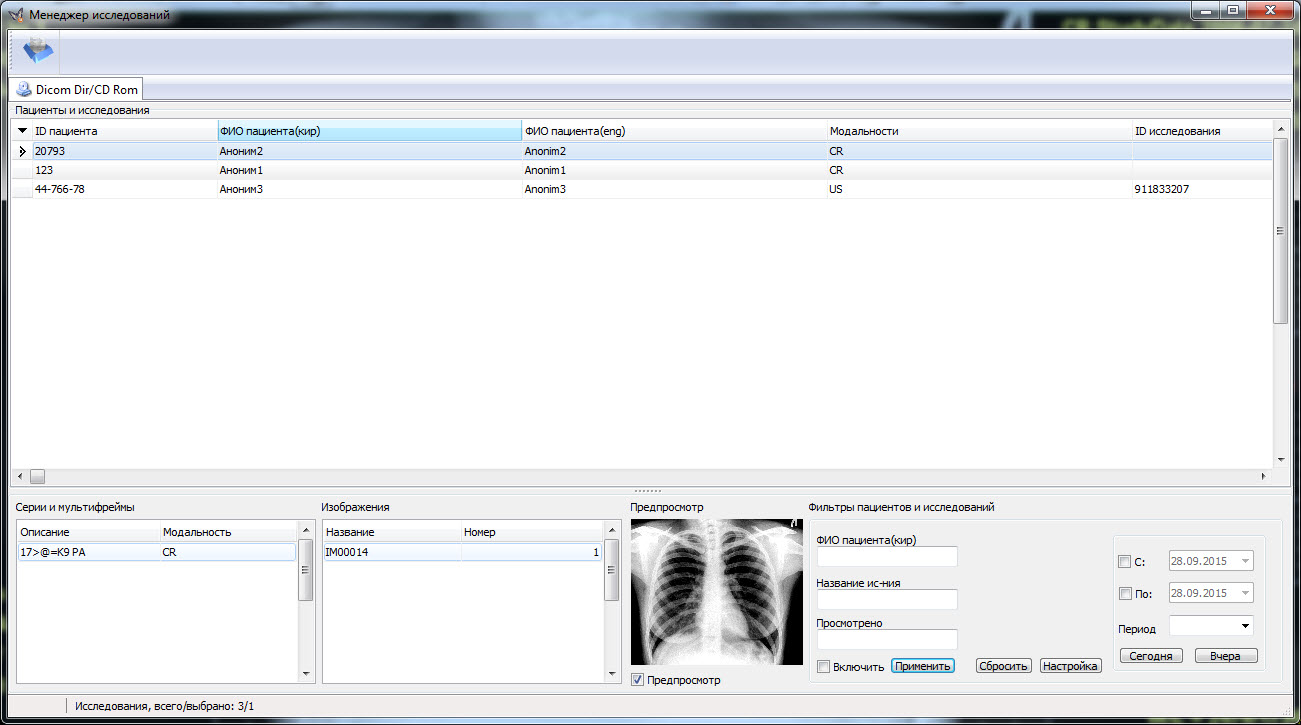
Task: Click the Сегодня button
Action: click(1151, 656)
